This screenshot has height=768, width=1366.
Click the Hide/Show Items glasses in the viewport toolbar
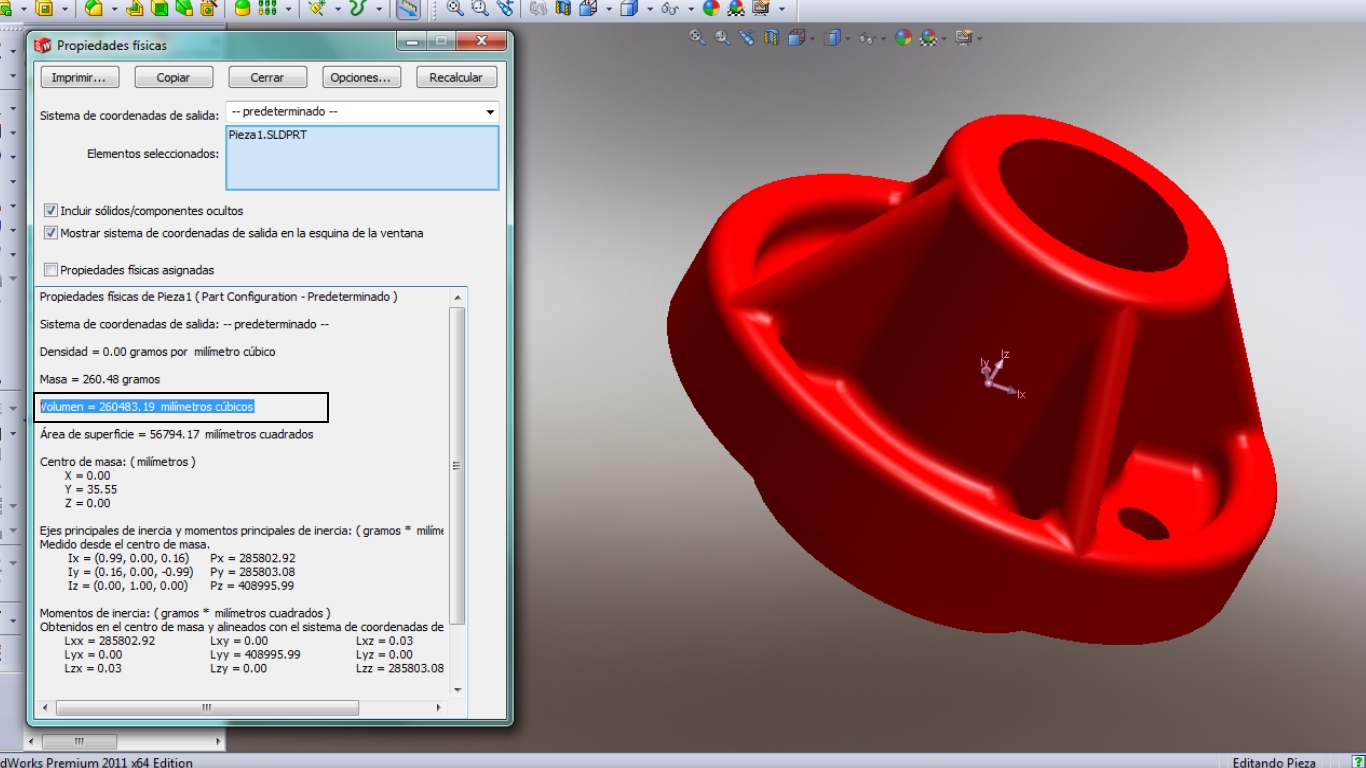click(x=867, y=37)
